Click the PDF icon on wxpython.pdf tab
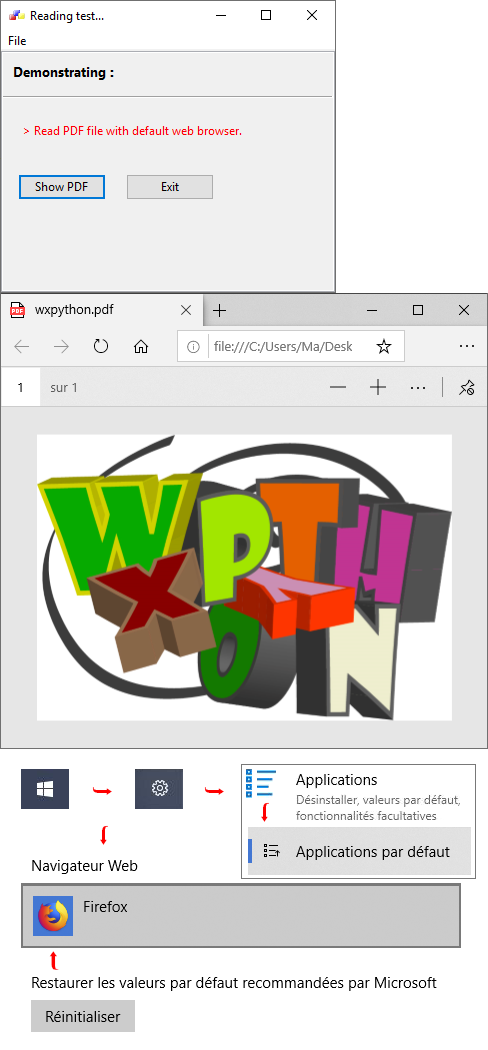The width and height of the screenshot is (488, 1050). click(x=17, y=310)
